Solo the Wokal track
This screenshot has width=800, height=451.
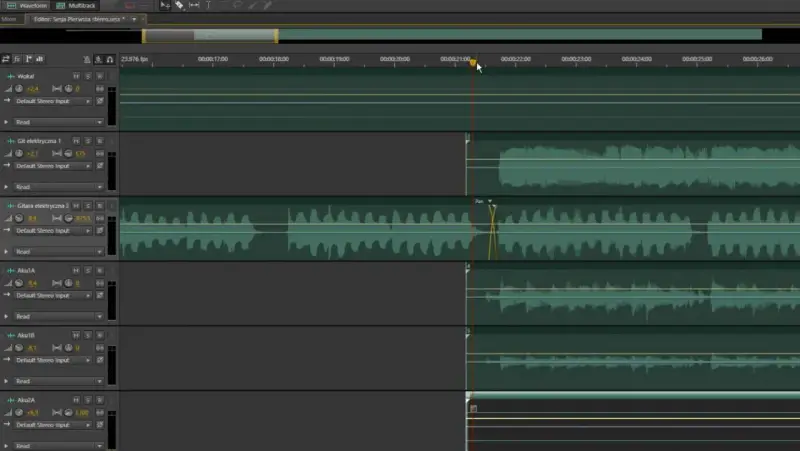tap(88, 76)
